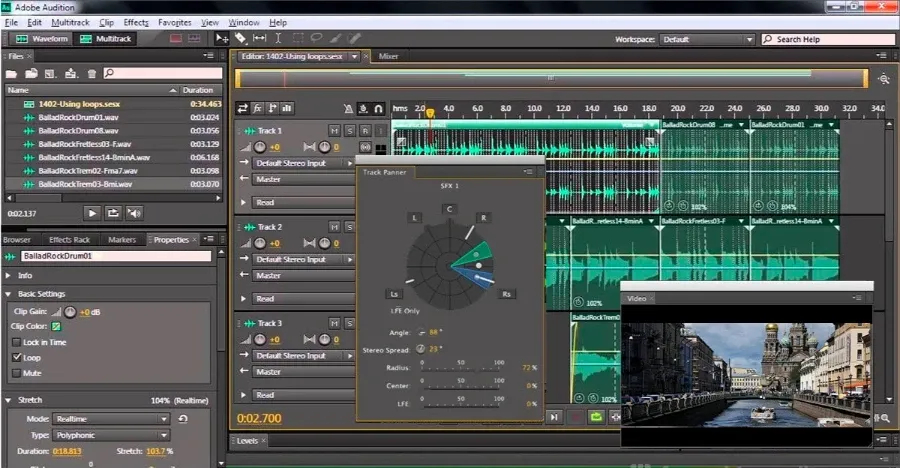The width and height of the screenshot is (900, 468).
Task: Select the Time Selection tool
Action: click(x=278, y=38)
